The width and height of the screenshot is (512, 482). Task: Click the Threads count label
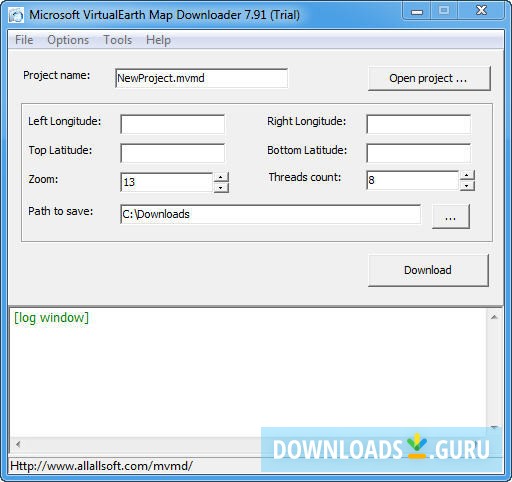tap(305, 177)
